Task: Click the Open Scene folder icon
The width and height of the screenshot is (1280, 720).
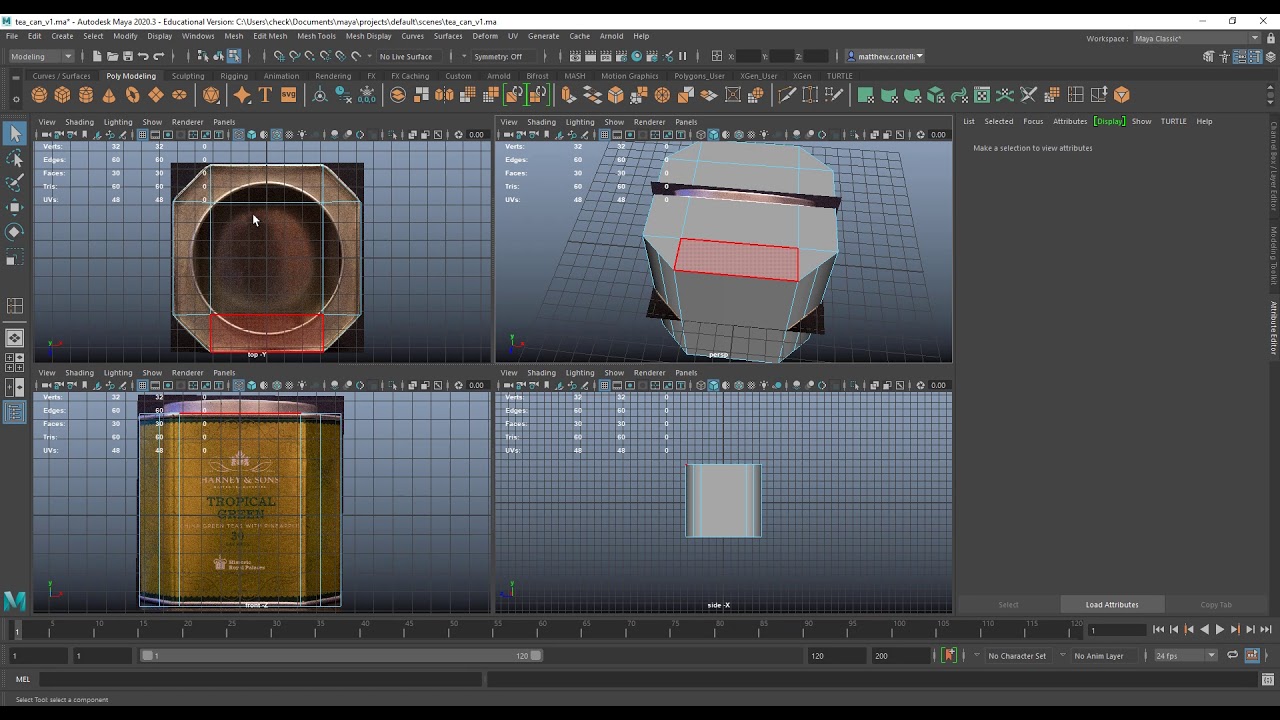Action: (113, 56)
